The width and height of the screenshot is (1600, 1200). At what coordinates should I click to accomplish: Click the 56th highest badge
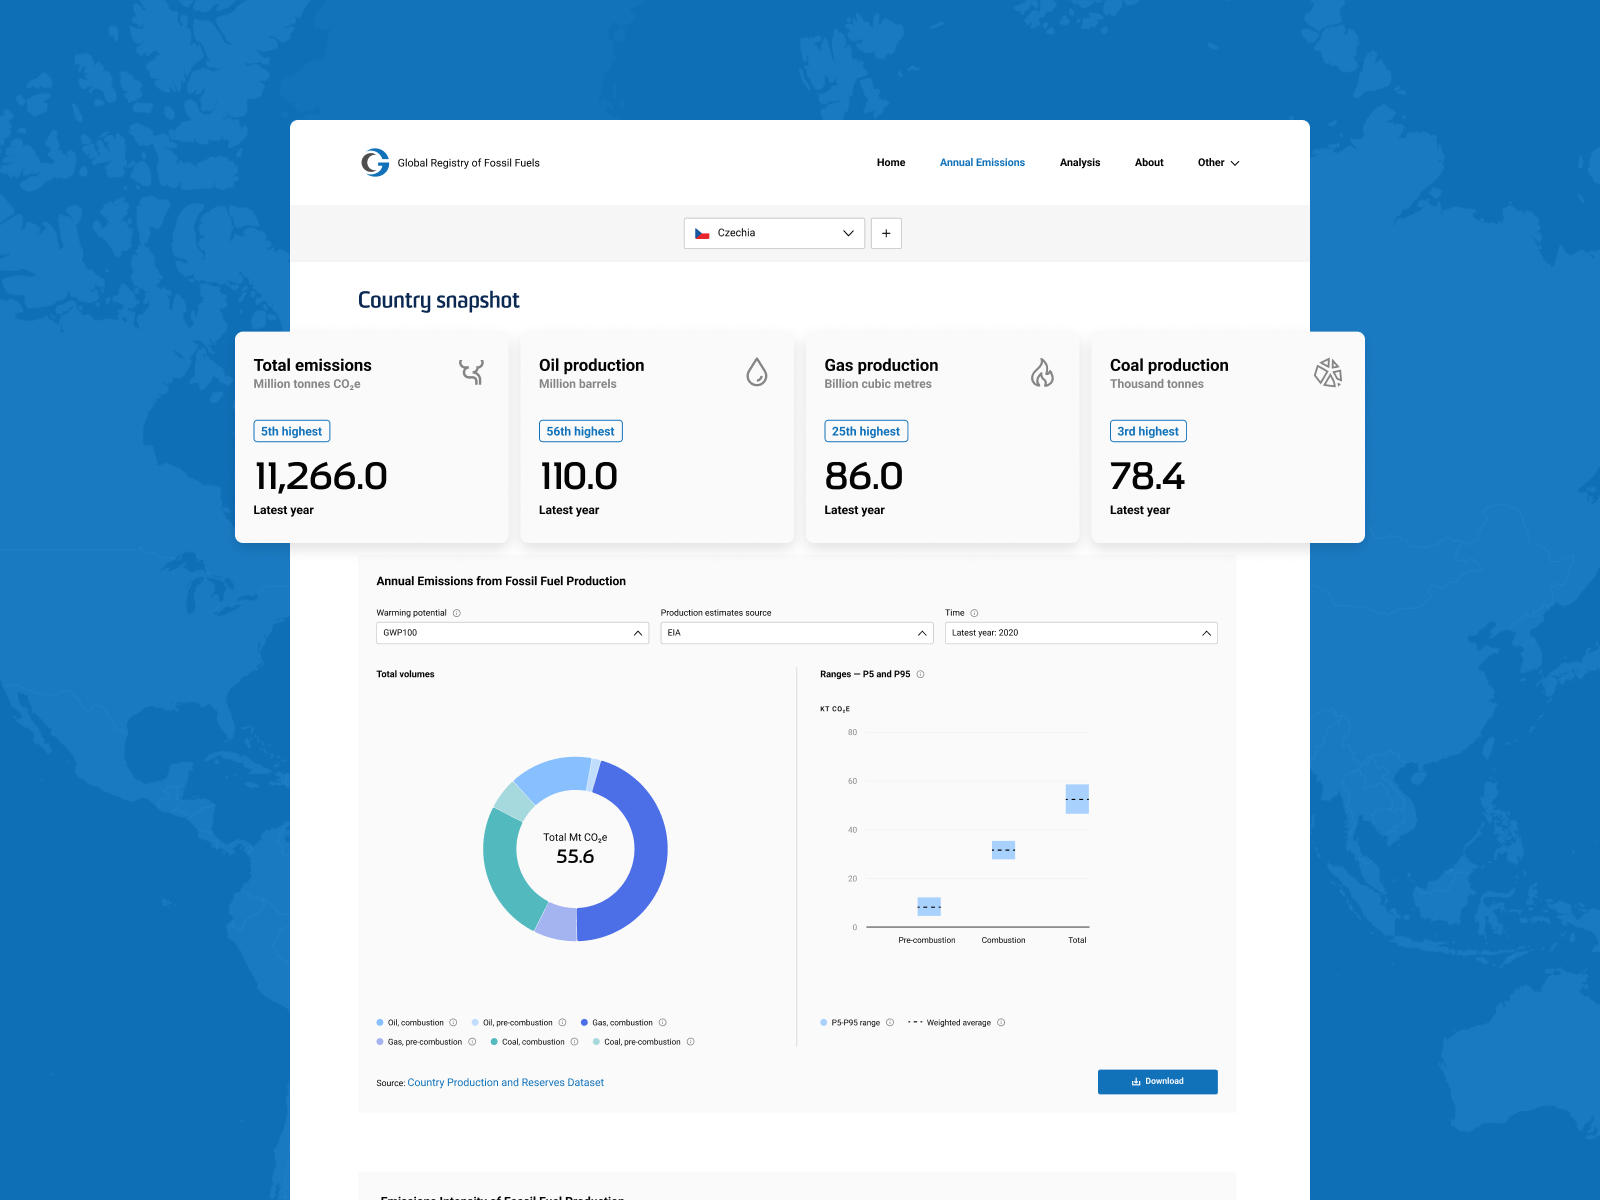point(580,431)
